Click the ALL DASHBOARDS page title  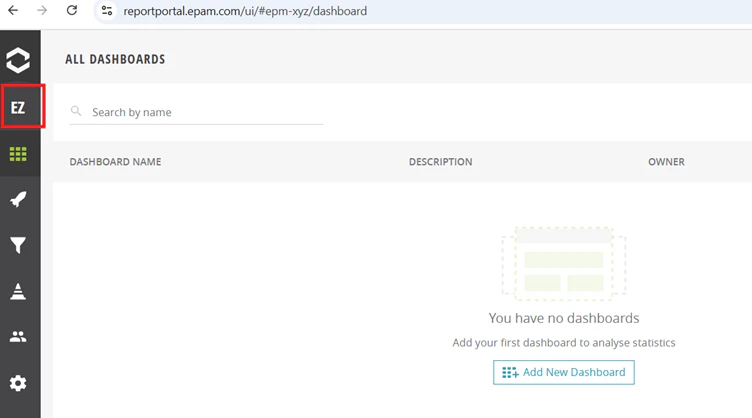point(115,59)
